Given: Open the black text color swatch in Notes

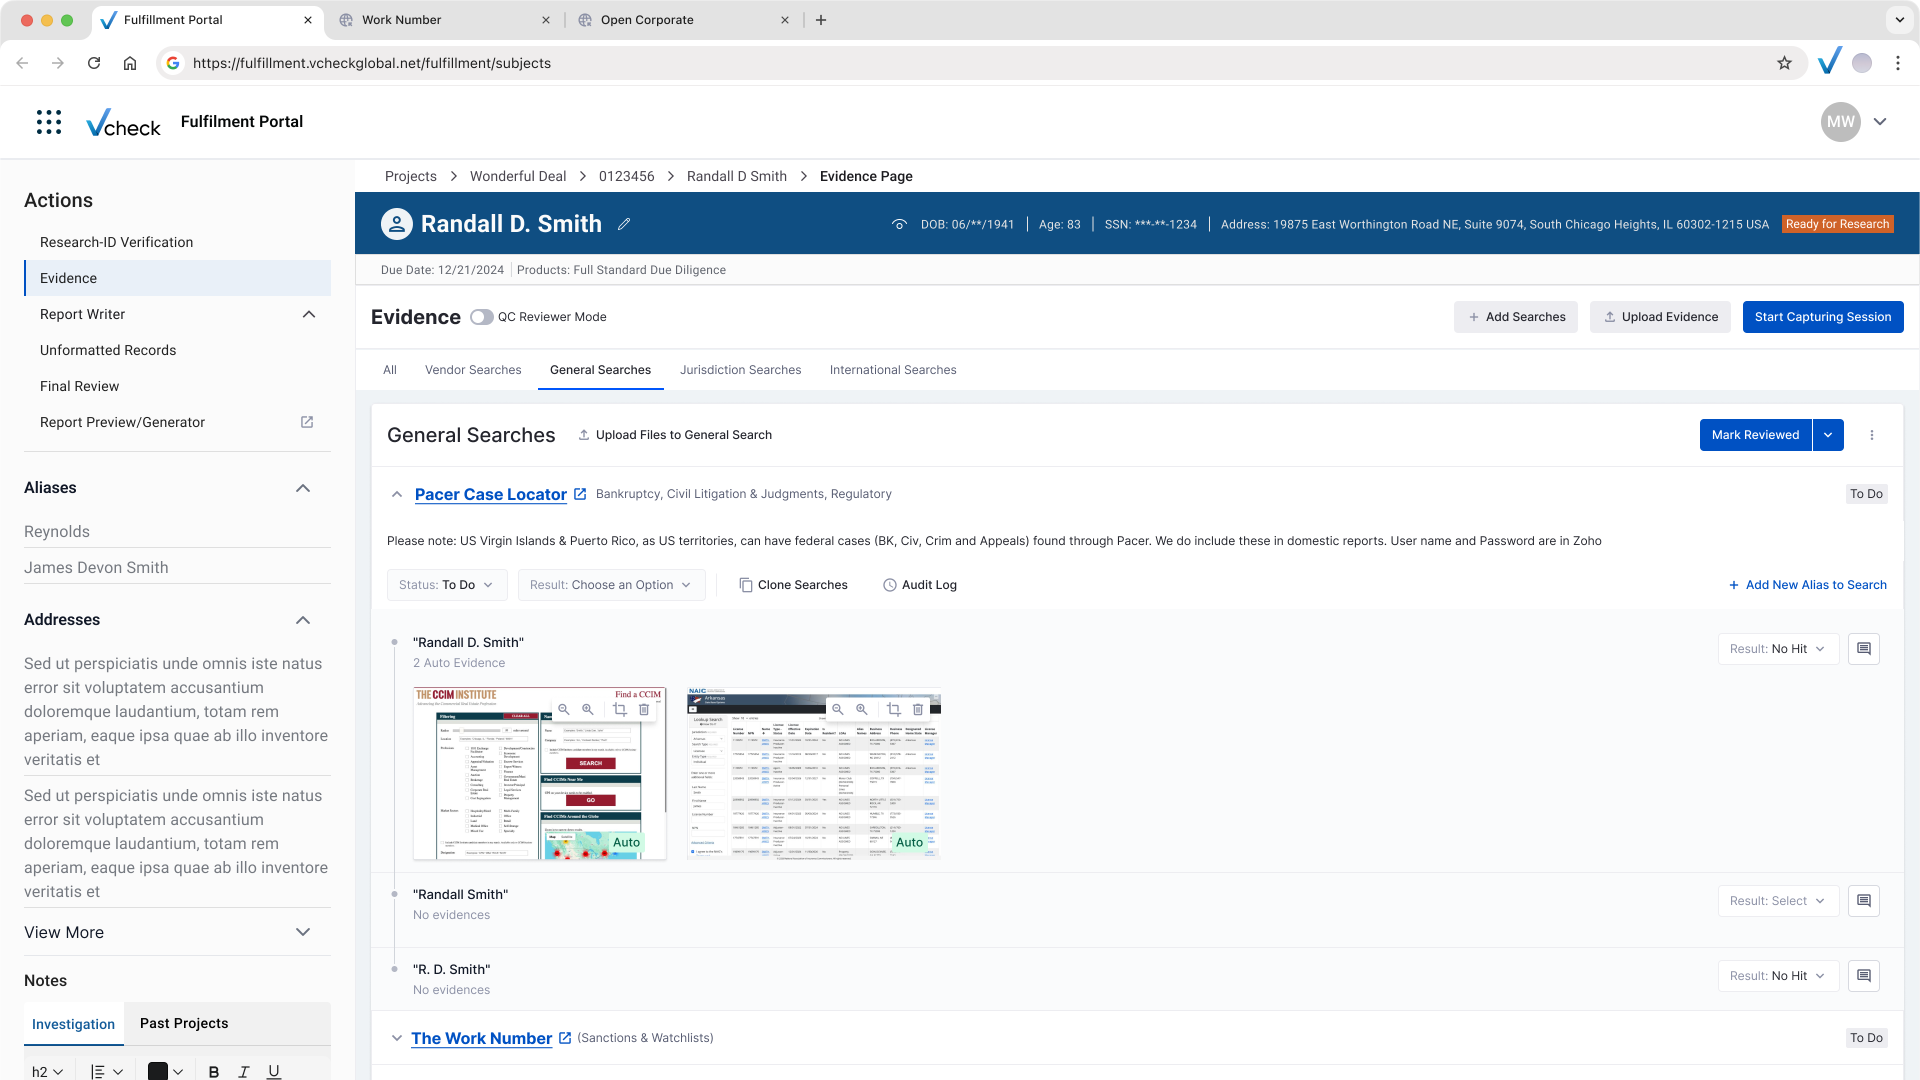Looking at the screenshot, I should (x=165, y=1071).
